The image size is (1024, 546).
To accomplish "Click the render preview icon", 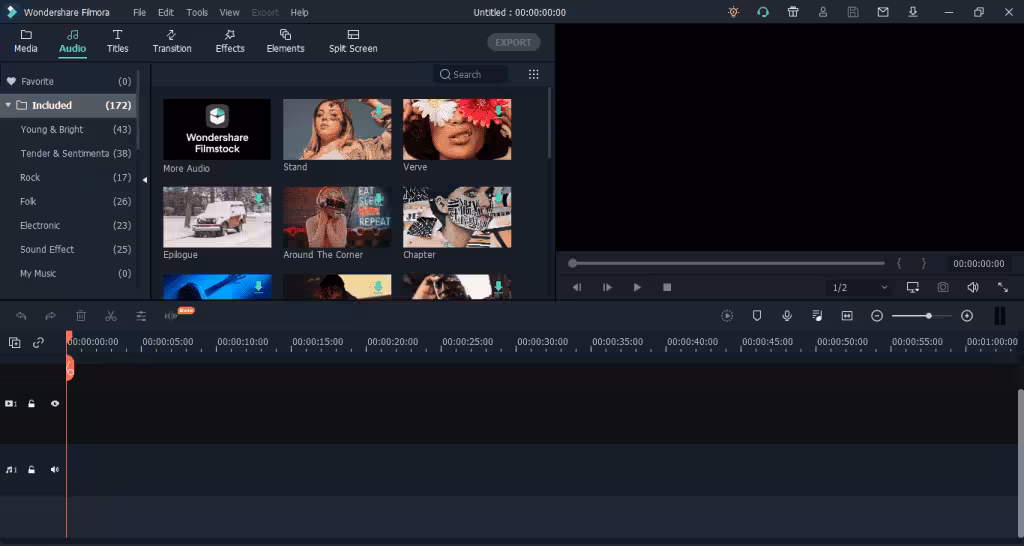I will click(727, 316).
